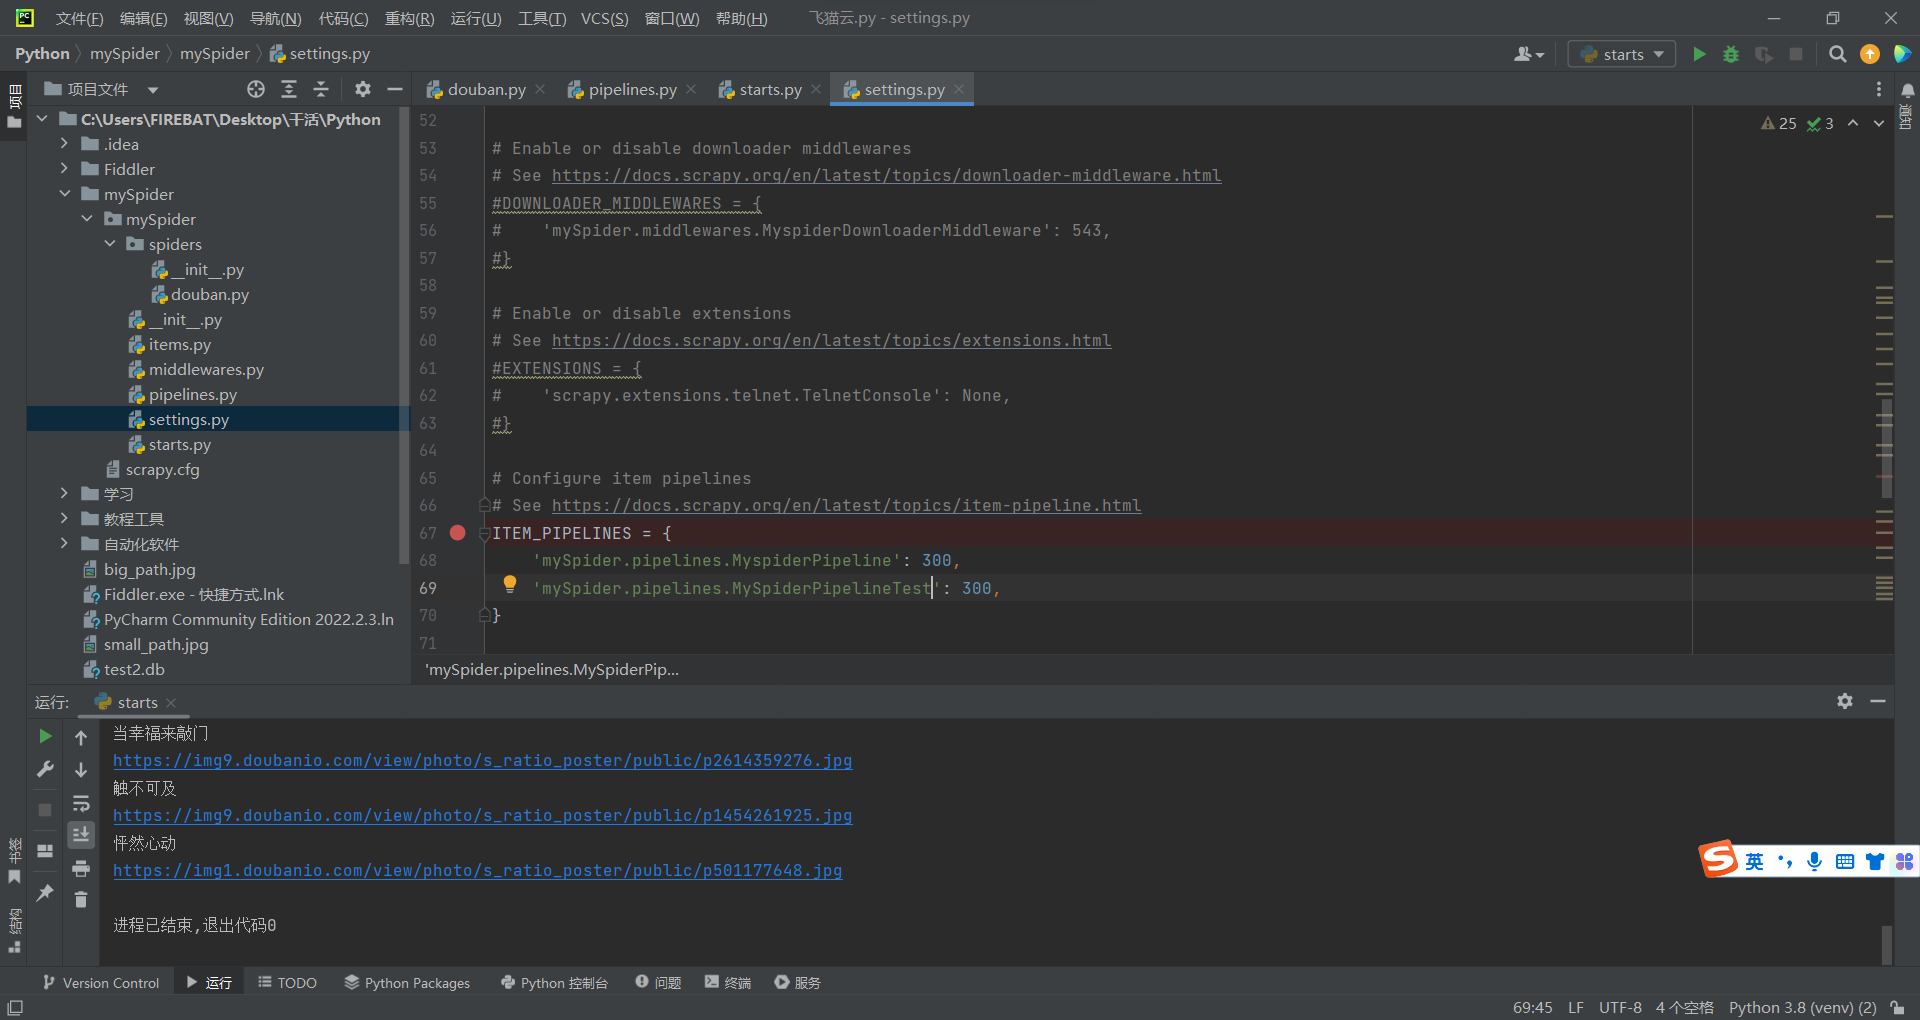Rerun starts in the run panel
Screen dimensions: 1920x1020
[x=45, y=736]
